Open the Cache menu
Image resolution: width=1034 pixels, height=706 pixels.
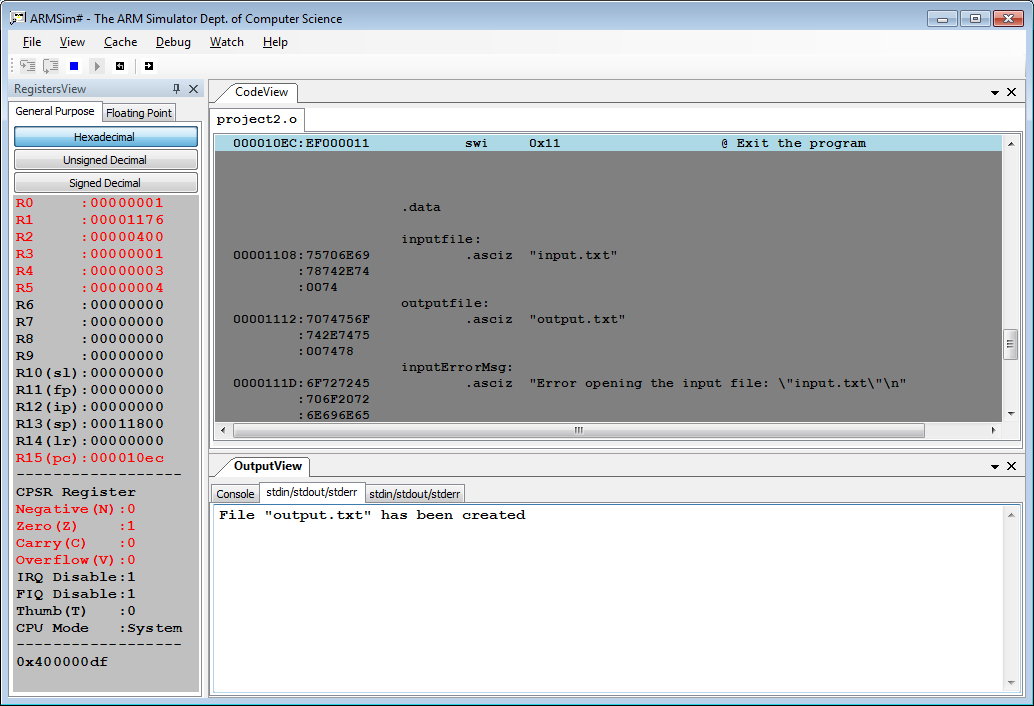pyautogui.click(x=120, y=42)
